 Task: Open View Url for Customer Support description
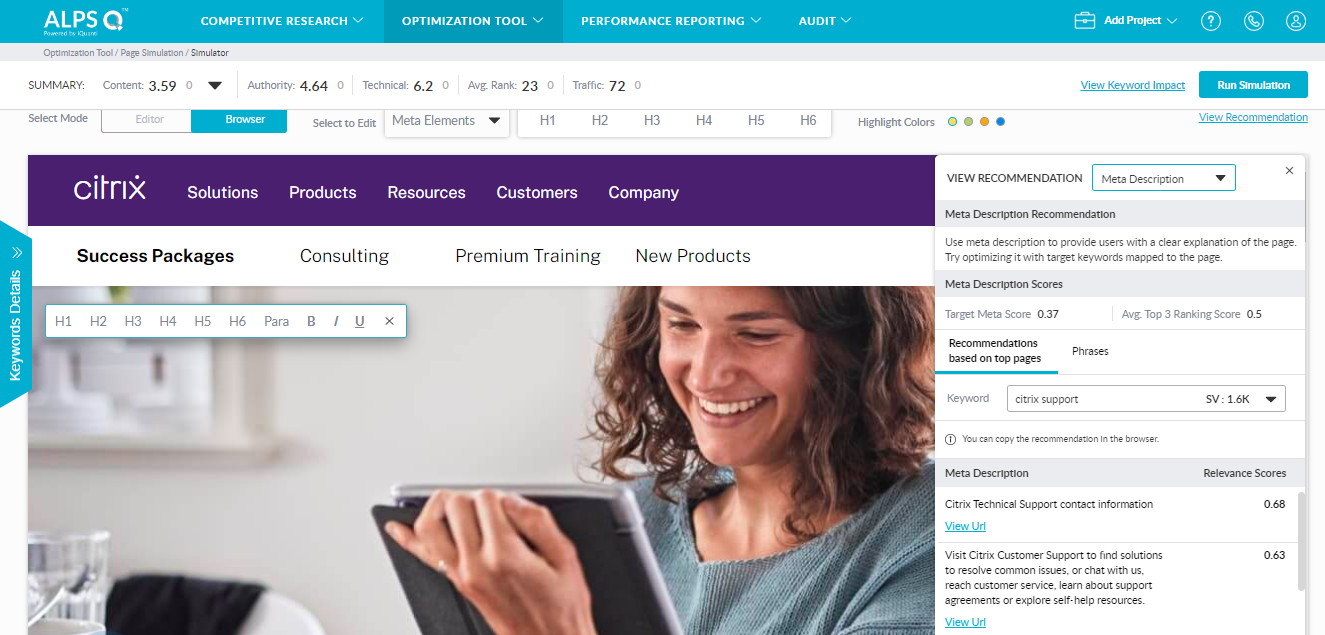click(965, 622)
